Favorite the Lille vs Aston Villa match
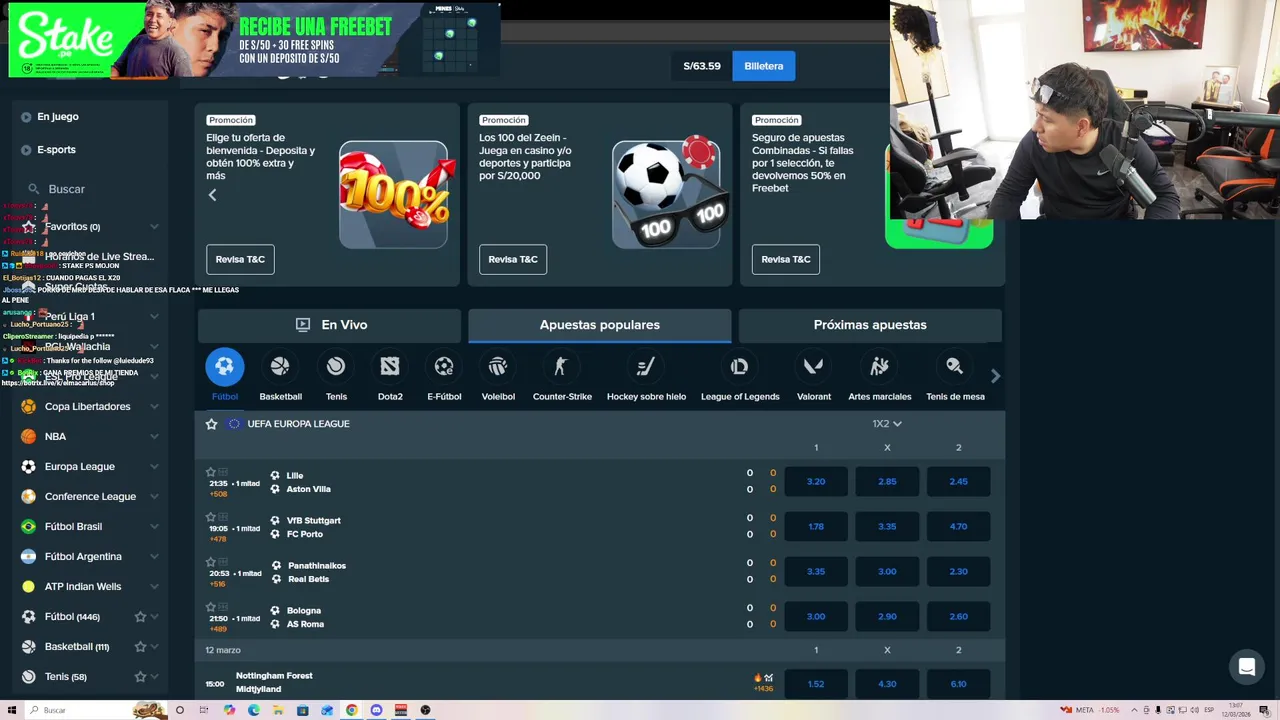The image size is (1280, 720). [x=210, y=472]
